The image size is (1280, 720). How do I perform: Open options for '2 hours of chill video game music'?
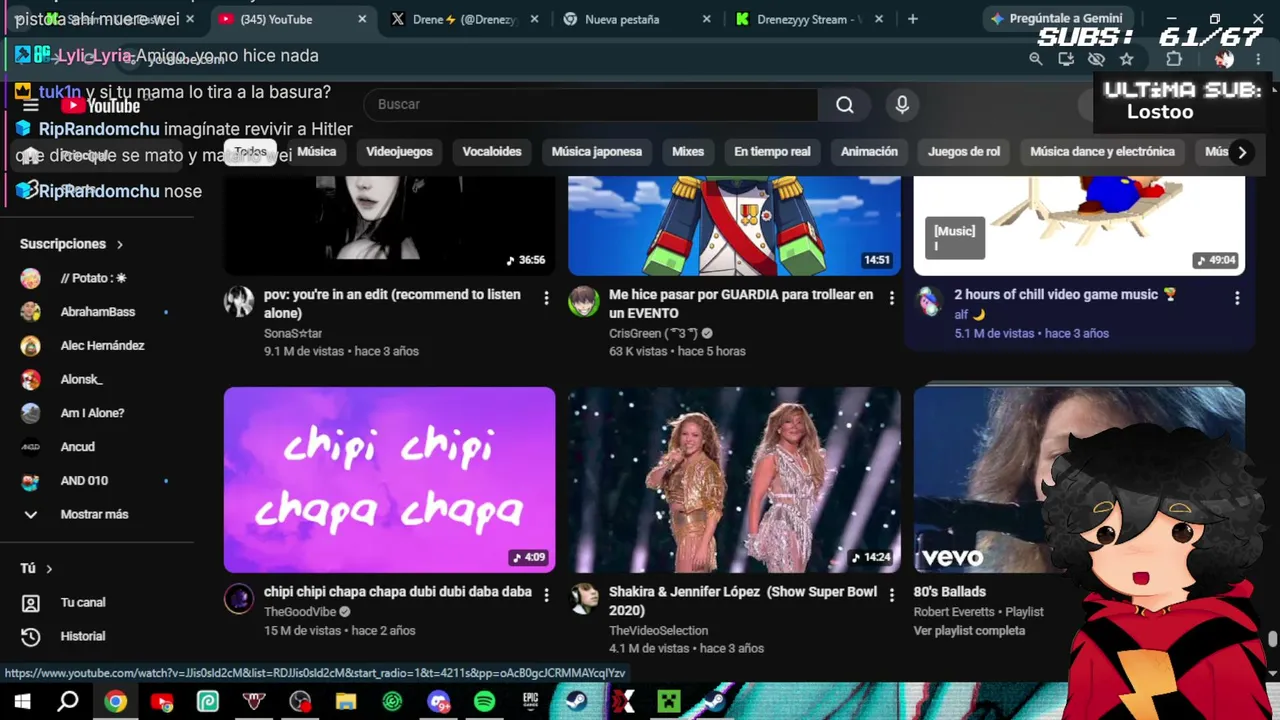tap(1237, 298)
